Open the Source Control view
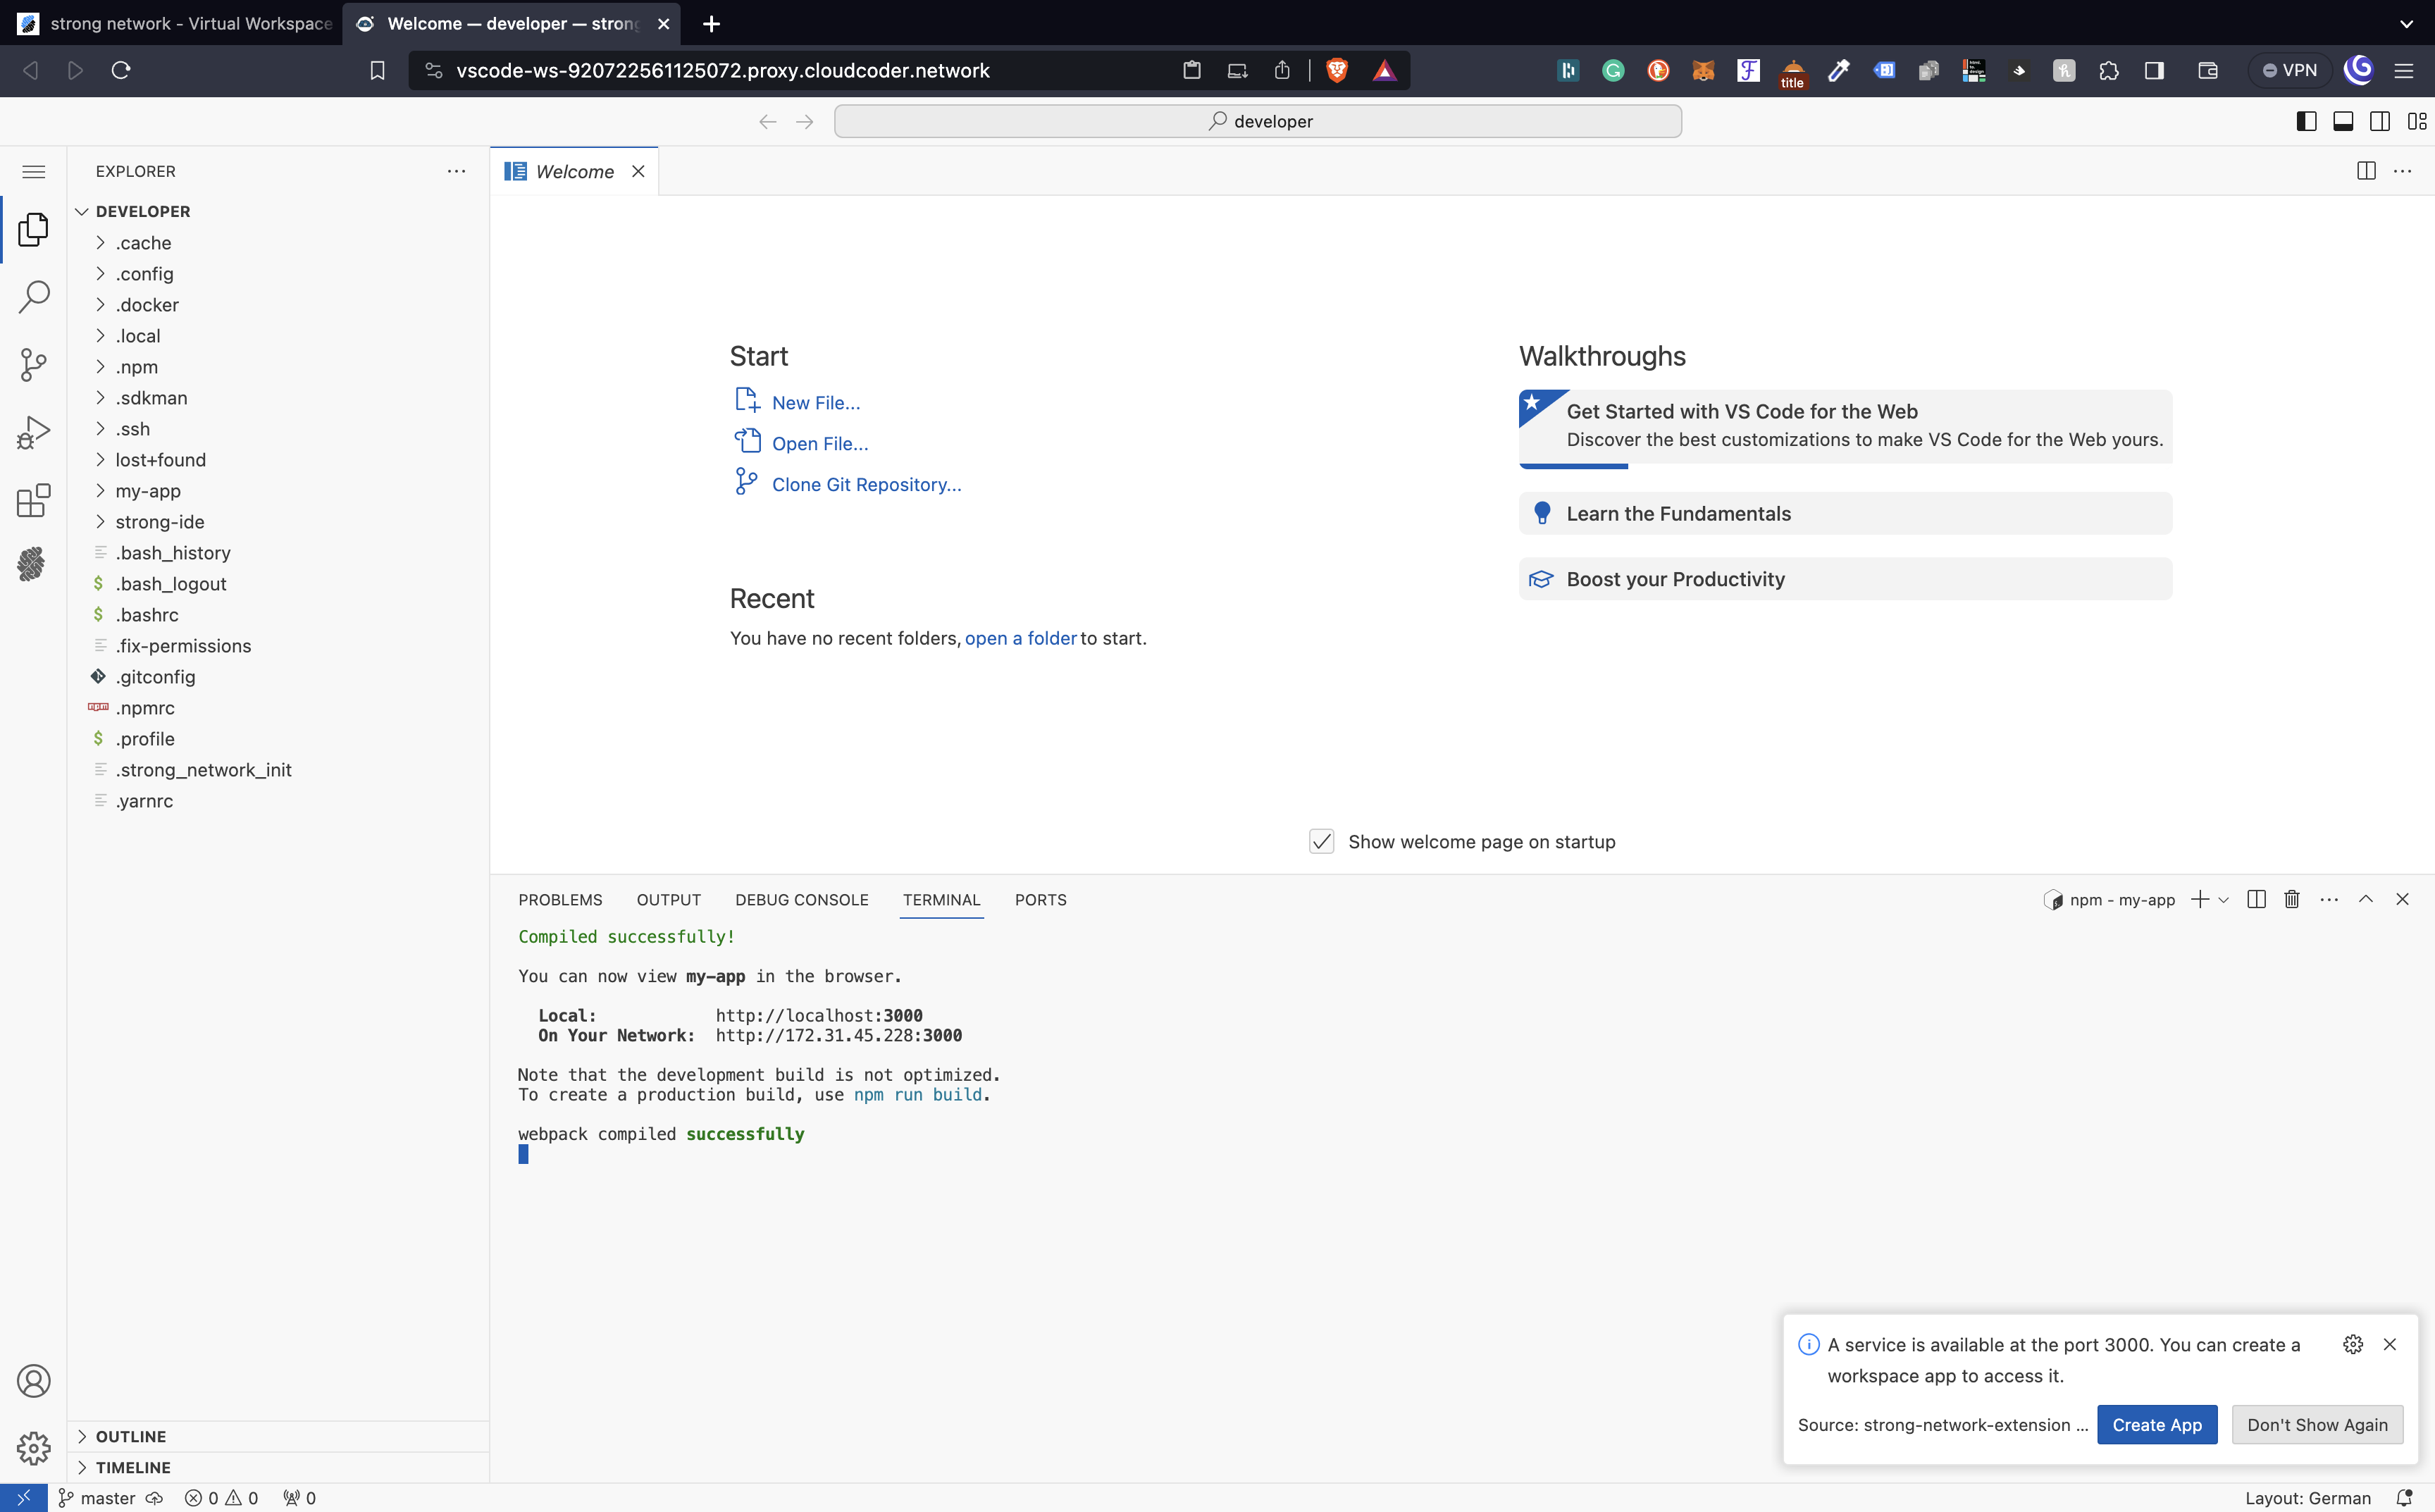The width and height of the screenshot is (2435, 1512). pyautogui.click(x=33, y=364)
